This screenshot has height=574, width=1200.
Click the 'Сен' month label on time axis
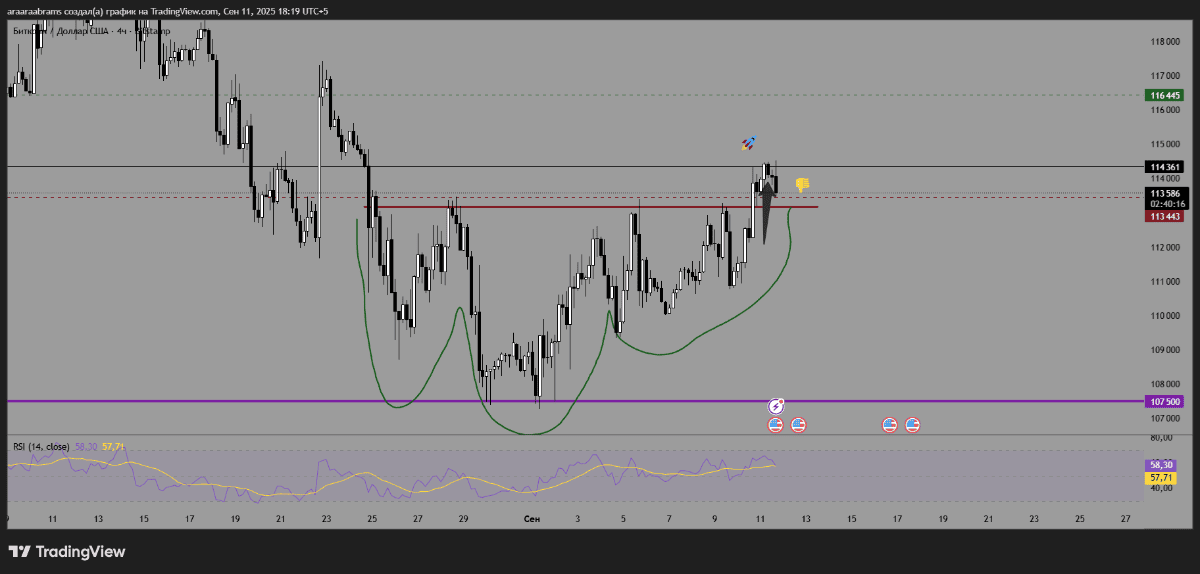pyautogui.click(x=532, y=519)
